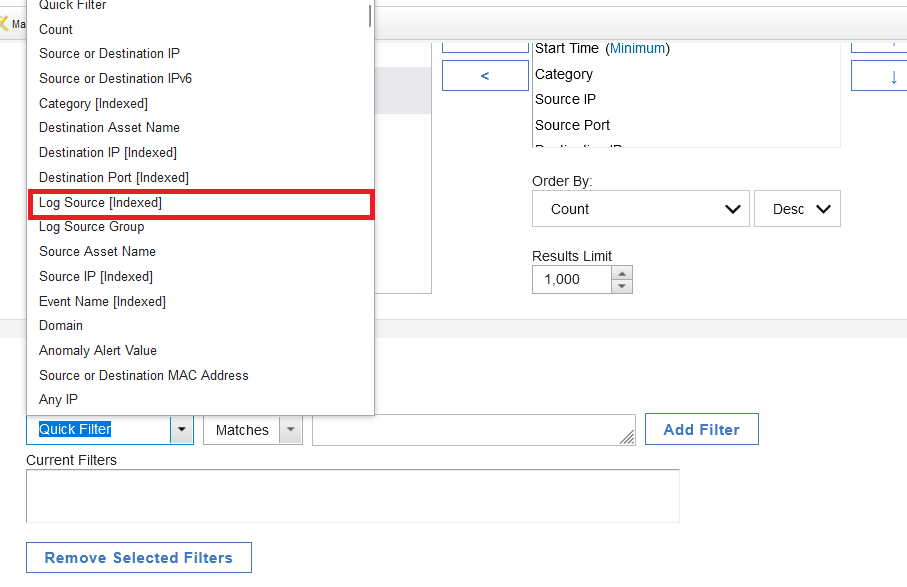The width and height of the screenshot is (907, 587).
Task: Click the Add Filter button
Action: tap(702, 429)
